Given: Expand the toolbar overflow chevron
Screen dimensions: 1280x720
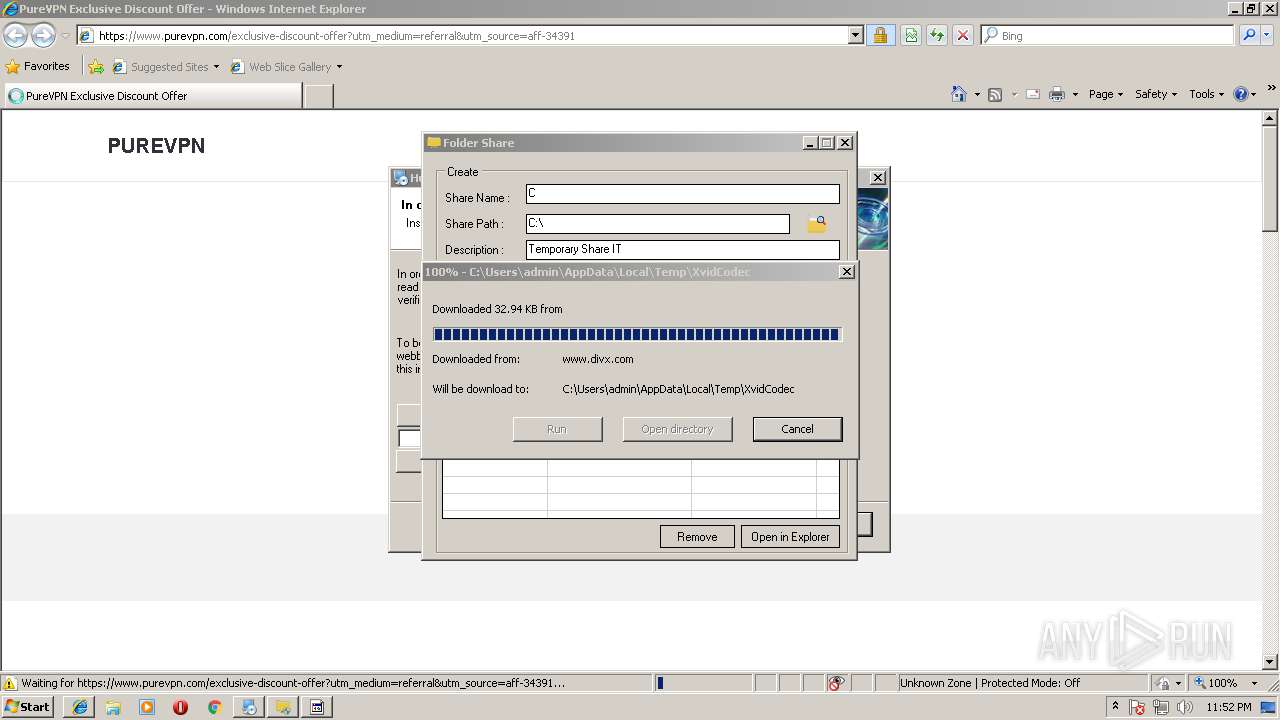Looking at the screenshot, I should tap(1272, 89).
